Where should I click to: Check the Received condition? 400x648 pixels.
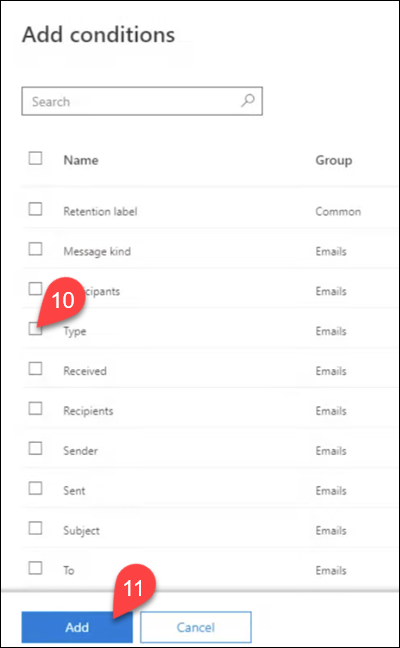[36, 369]
